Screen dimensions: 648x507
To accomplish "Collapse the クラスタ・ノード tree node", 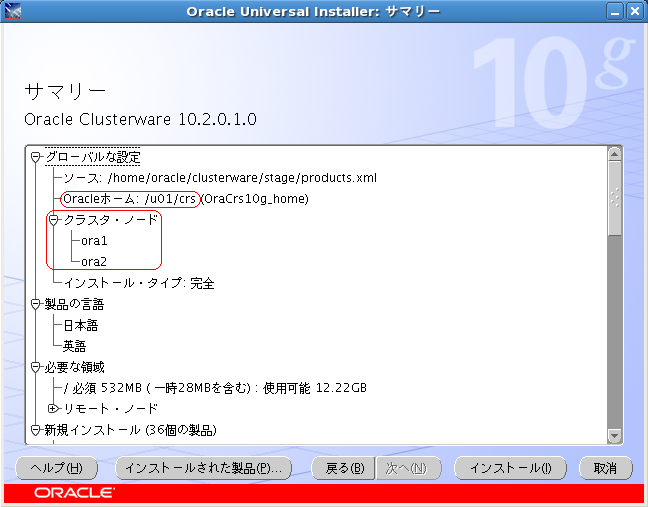I will tap(54, 220).
